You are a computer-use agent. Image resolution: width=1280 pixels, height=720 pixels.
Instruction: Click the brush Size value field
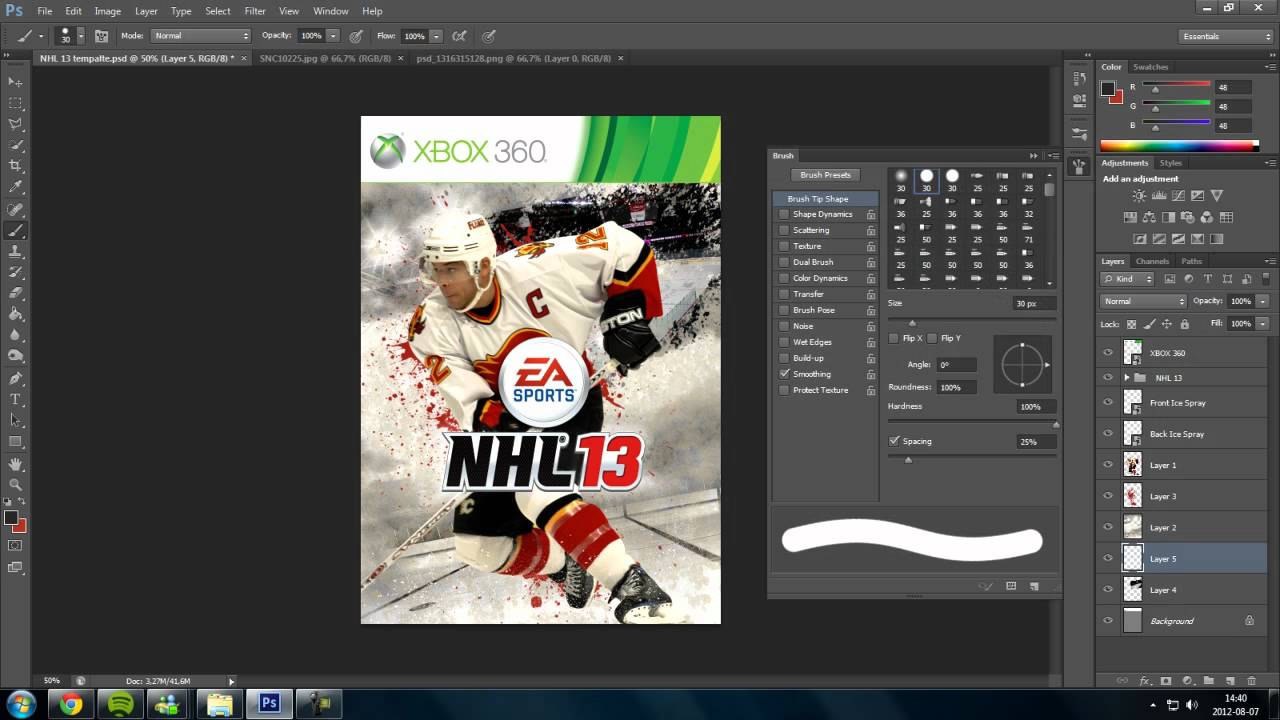[1032, 303]
